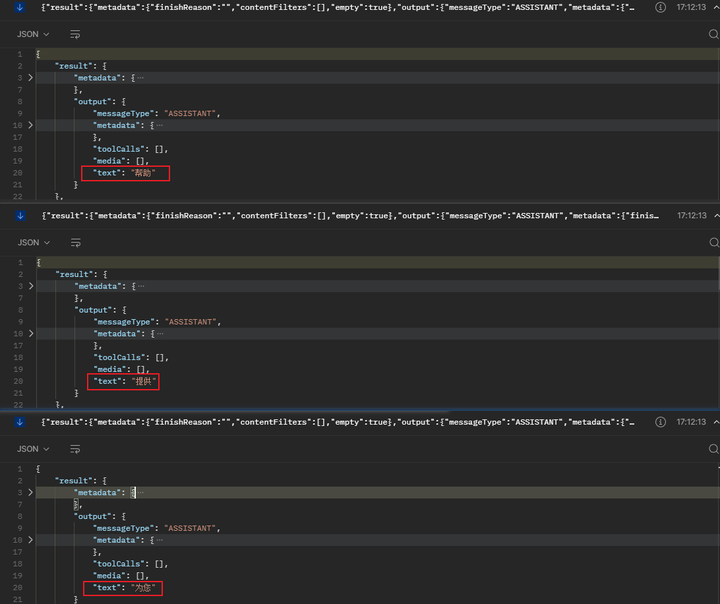720x604 pixels.
Task: Click the "toolCalls": [] line in the 提供 message
Action: [130, 357]
